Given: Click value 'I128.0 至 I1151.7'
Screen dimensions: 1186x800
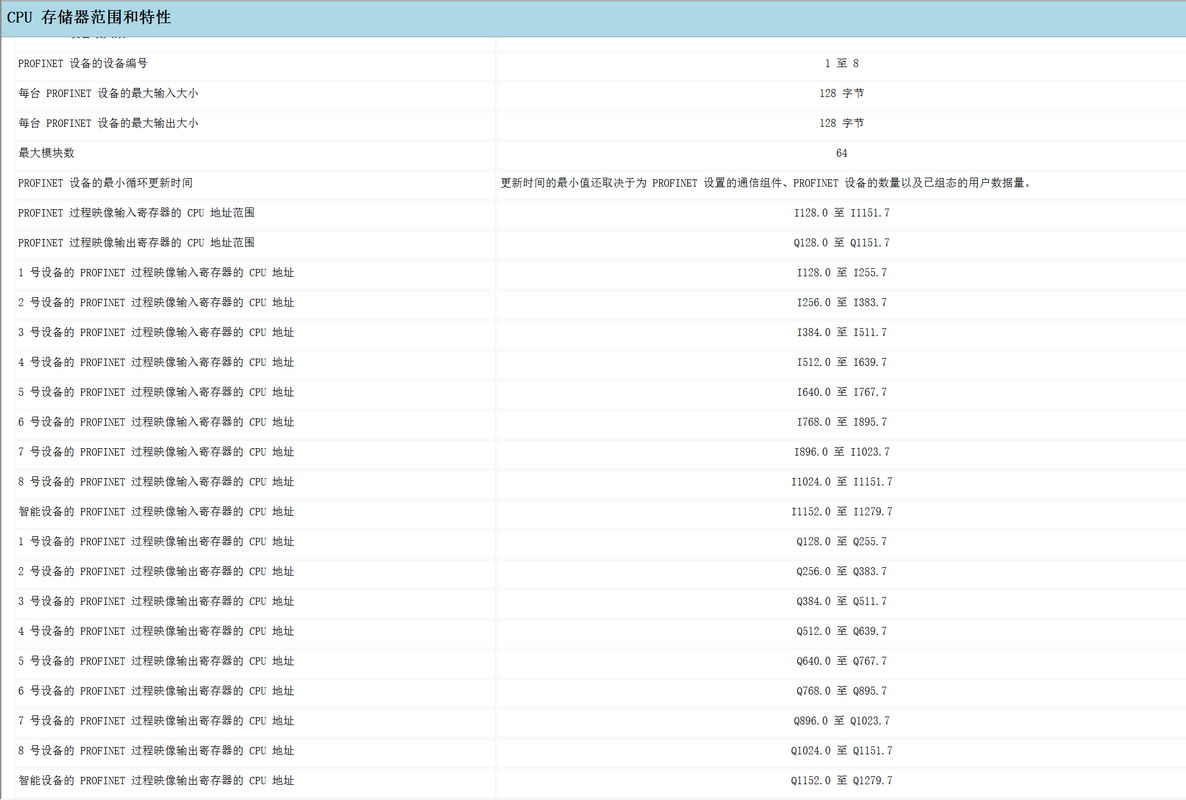Looking at the screenshot, I should 842,212.
